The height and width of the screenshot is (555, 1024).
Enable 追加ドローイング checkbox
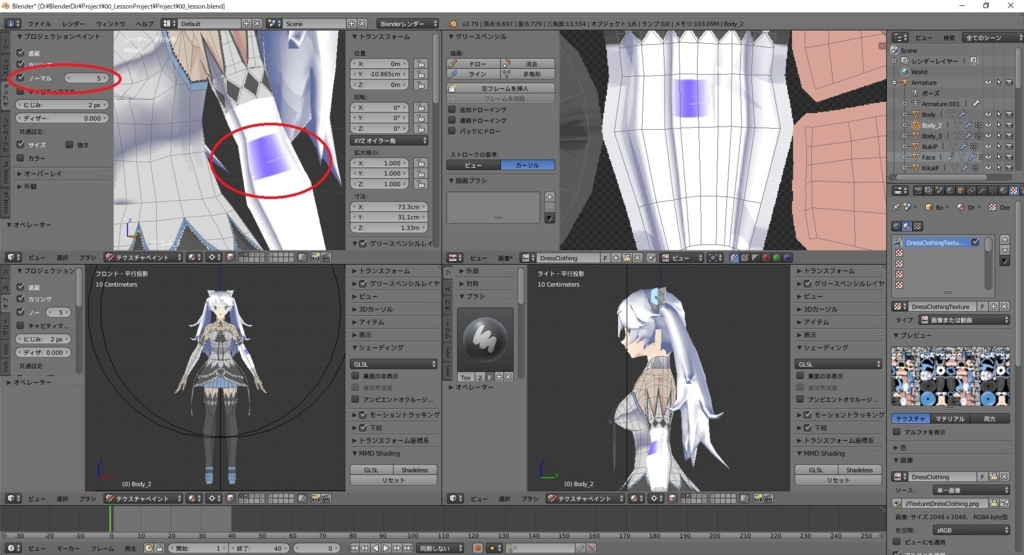[452, 109]
